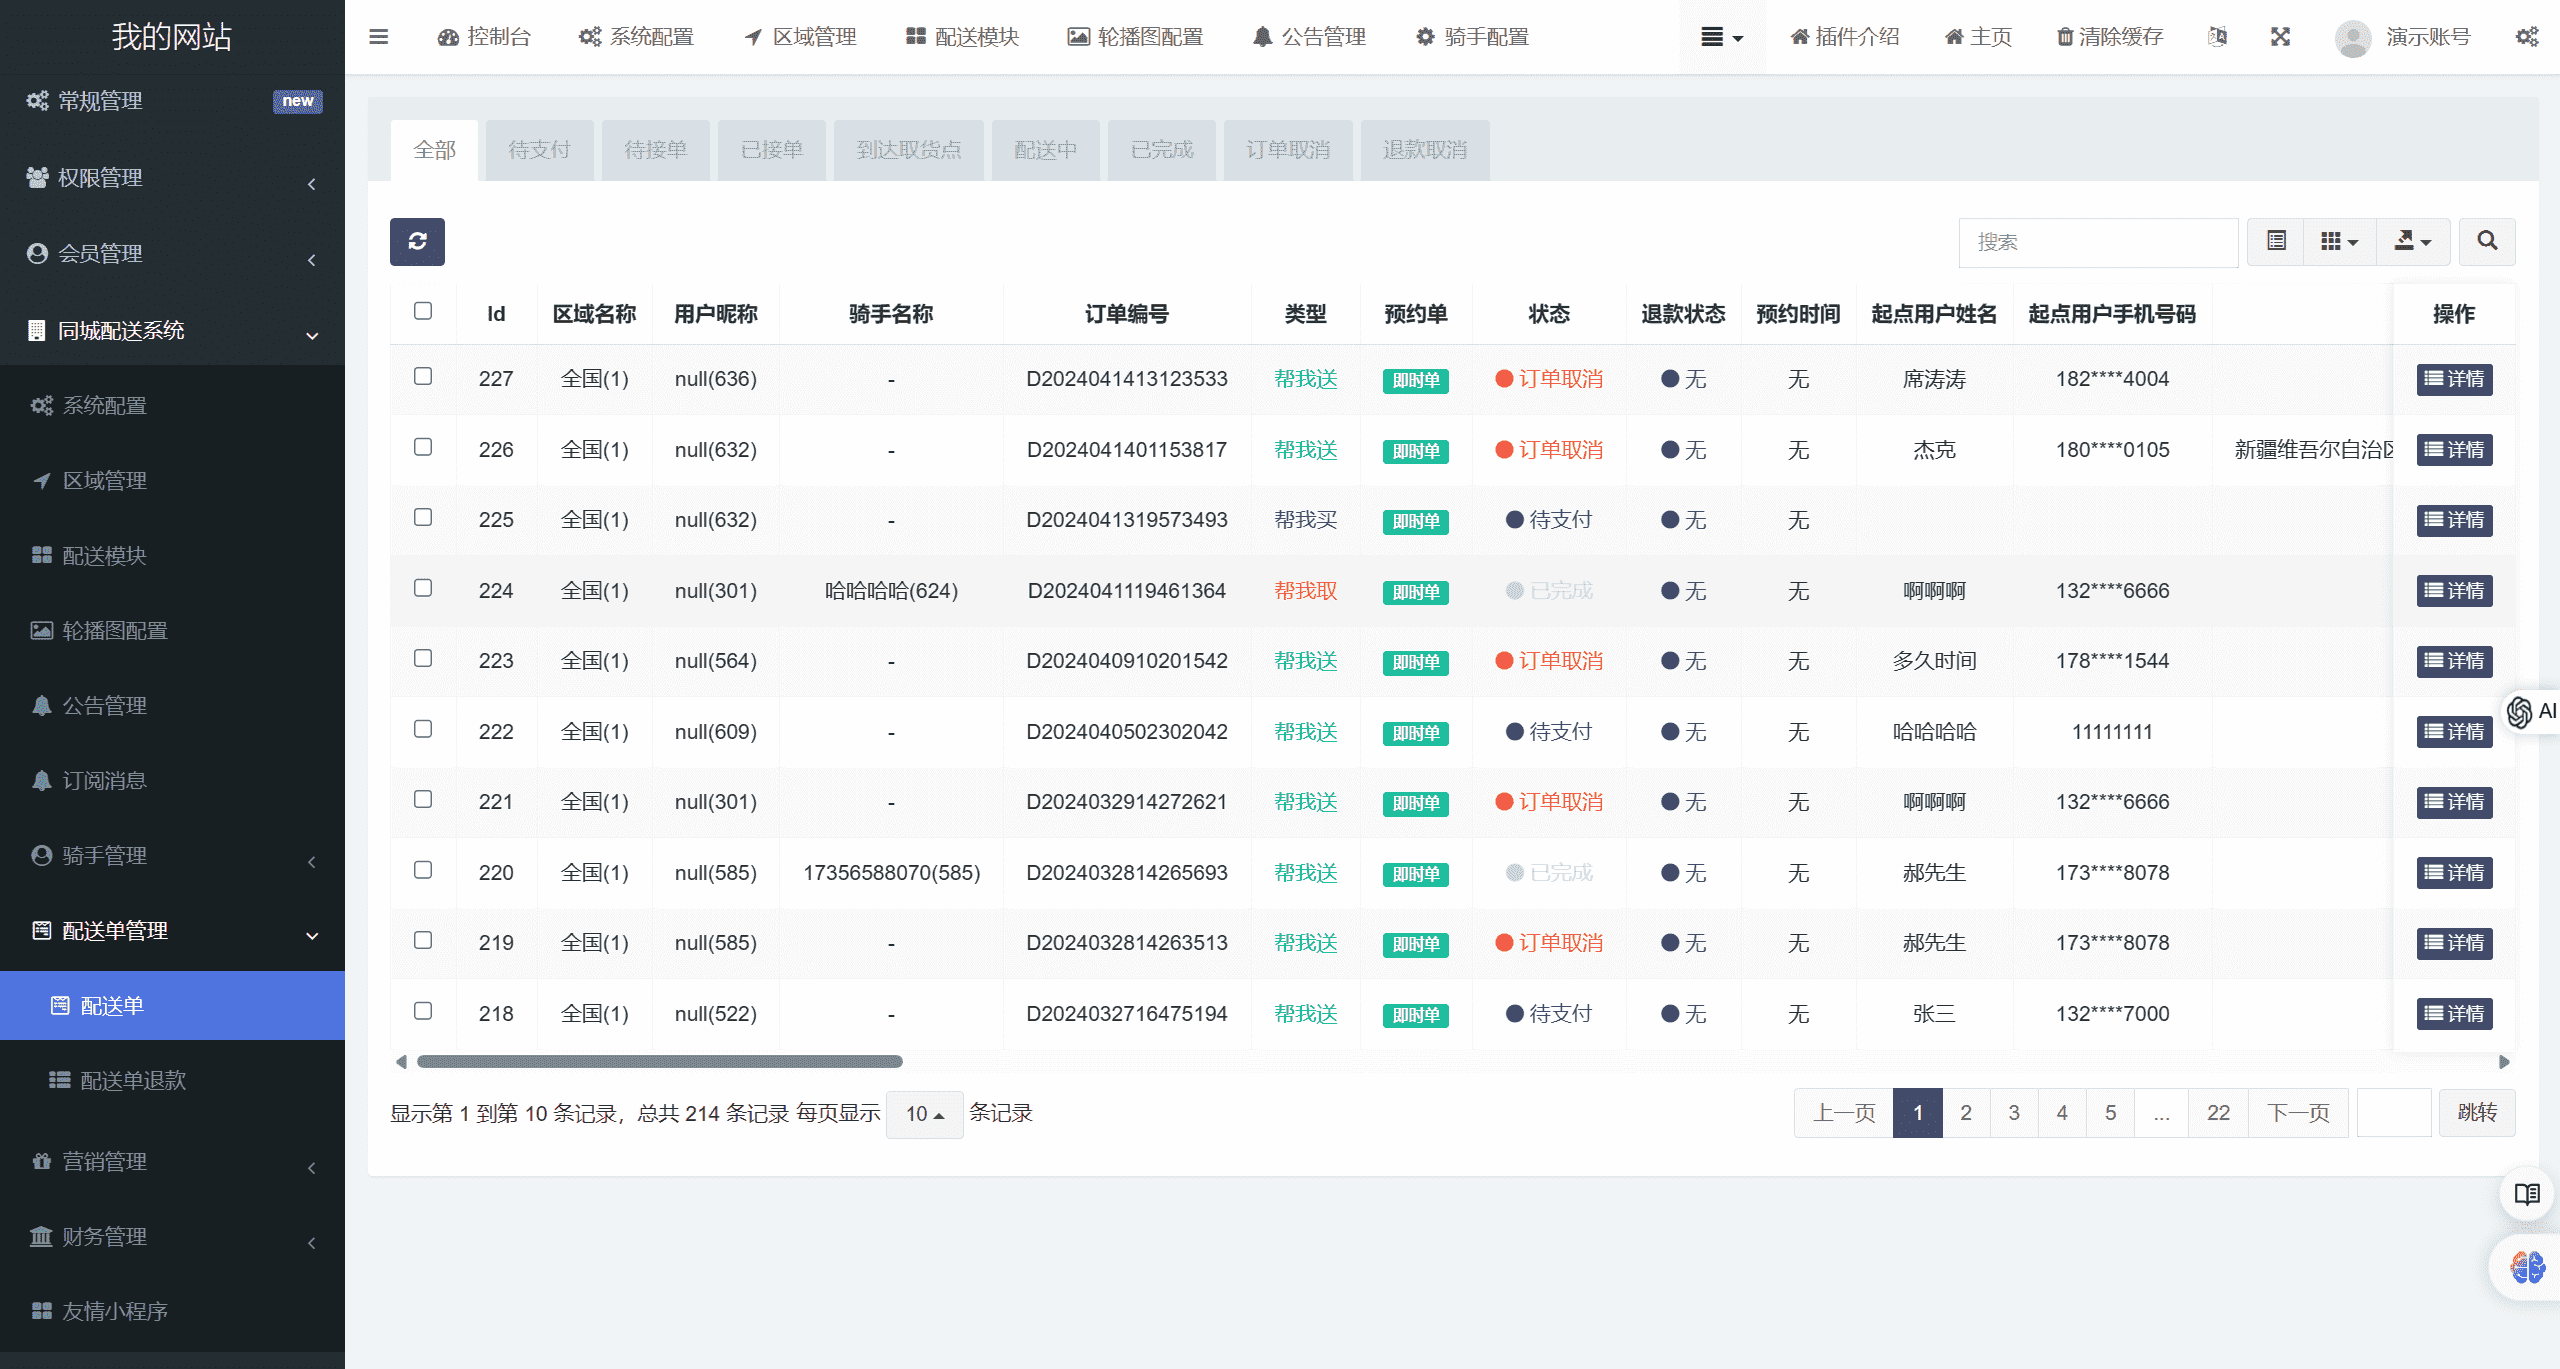Check the checkbox for order 218
This screenshot has width=2560, height=1369.
click(423, 1011)
